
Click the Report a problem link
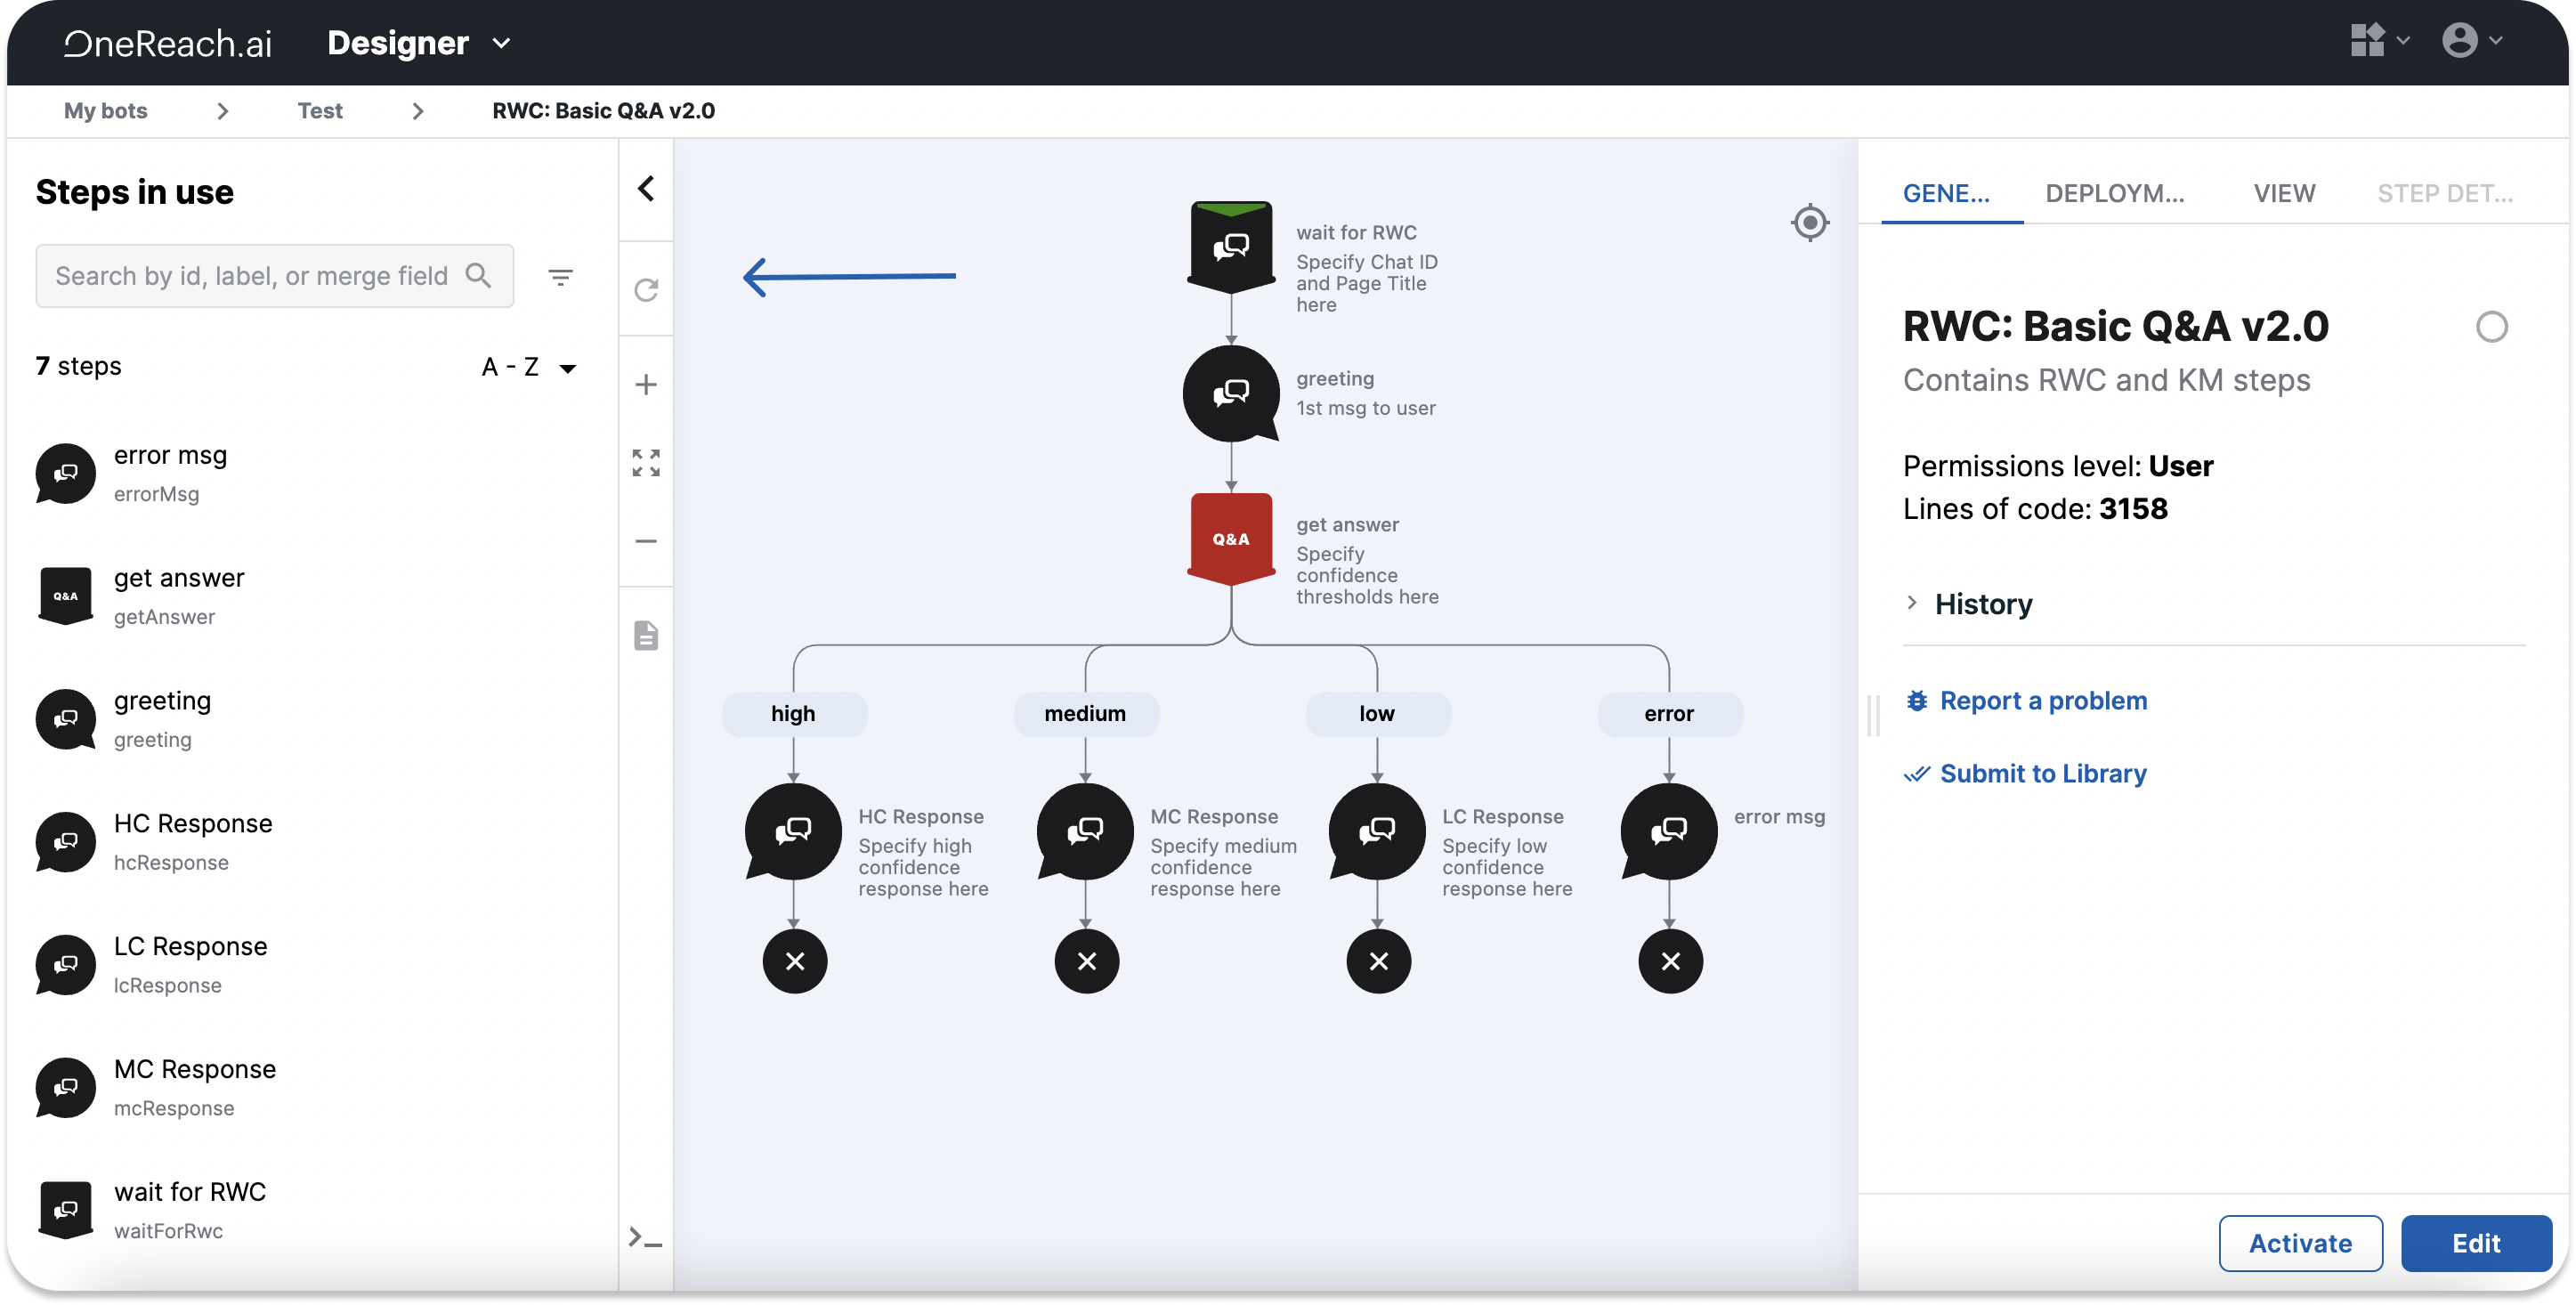[x=2042, y=700]
